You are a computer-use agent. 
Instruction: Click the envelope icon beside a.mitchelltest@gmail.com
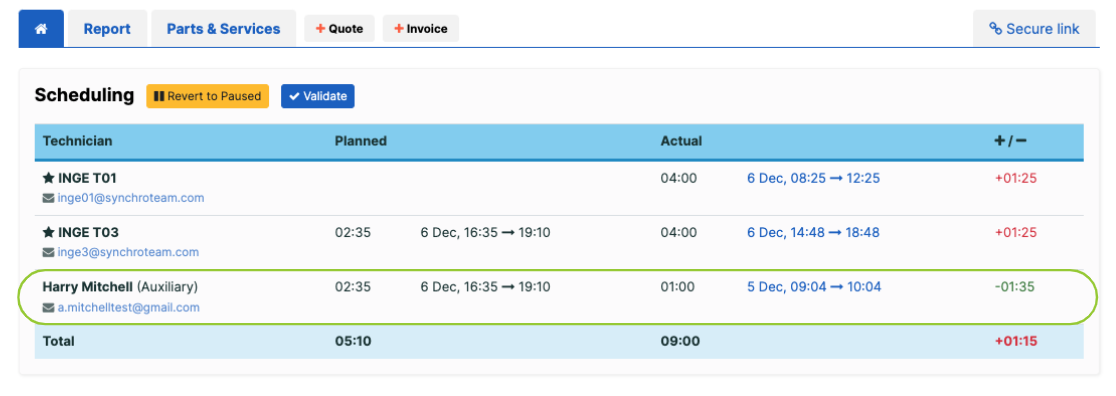48,308
